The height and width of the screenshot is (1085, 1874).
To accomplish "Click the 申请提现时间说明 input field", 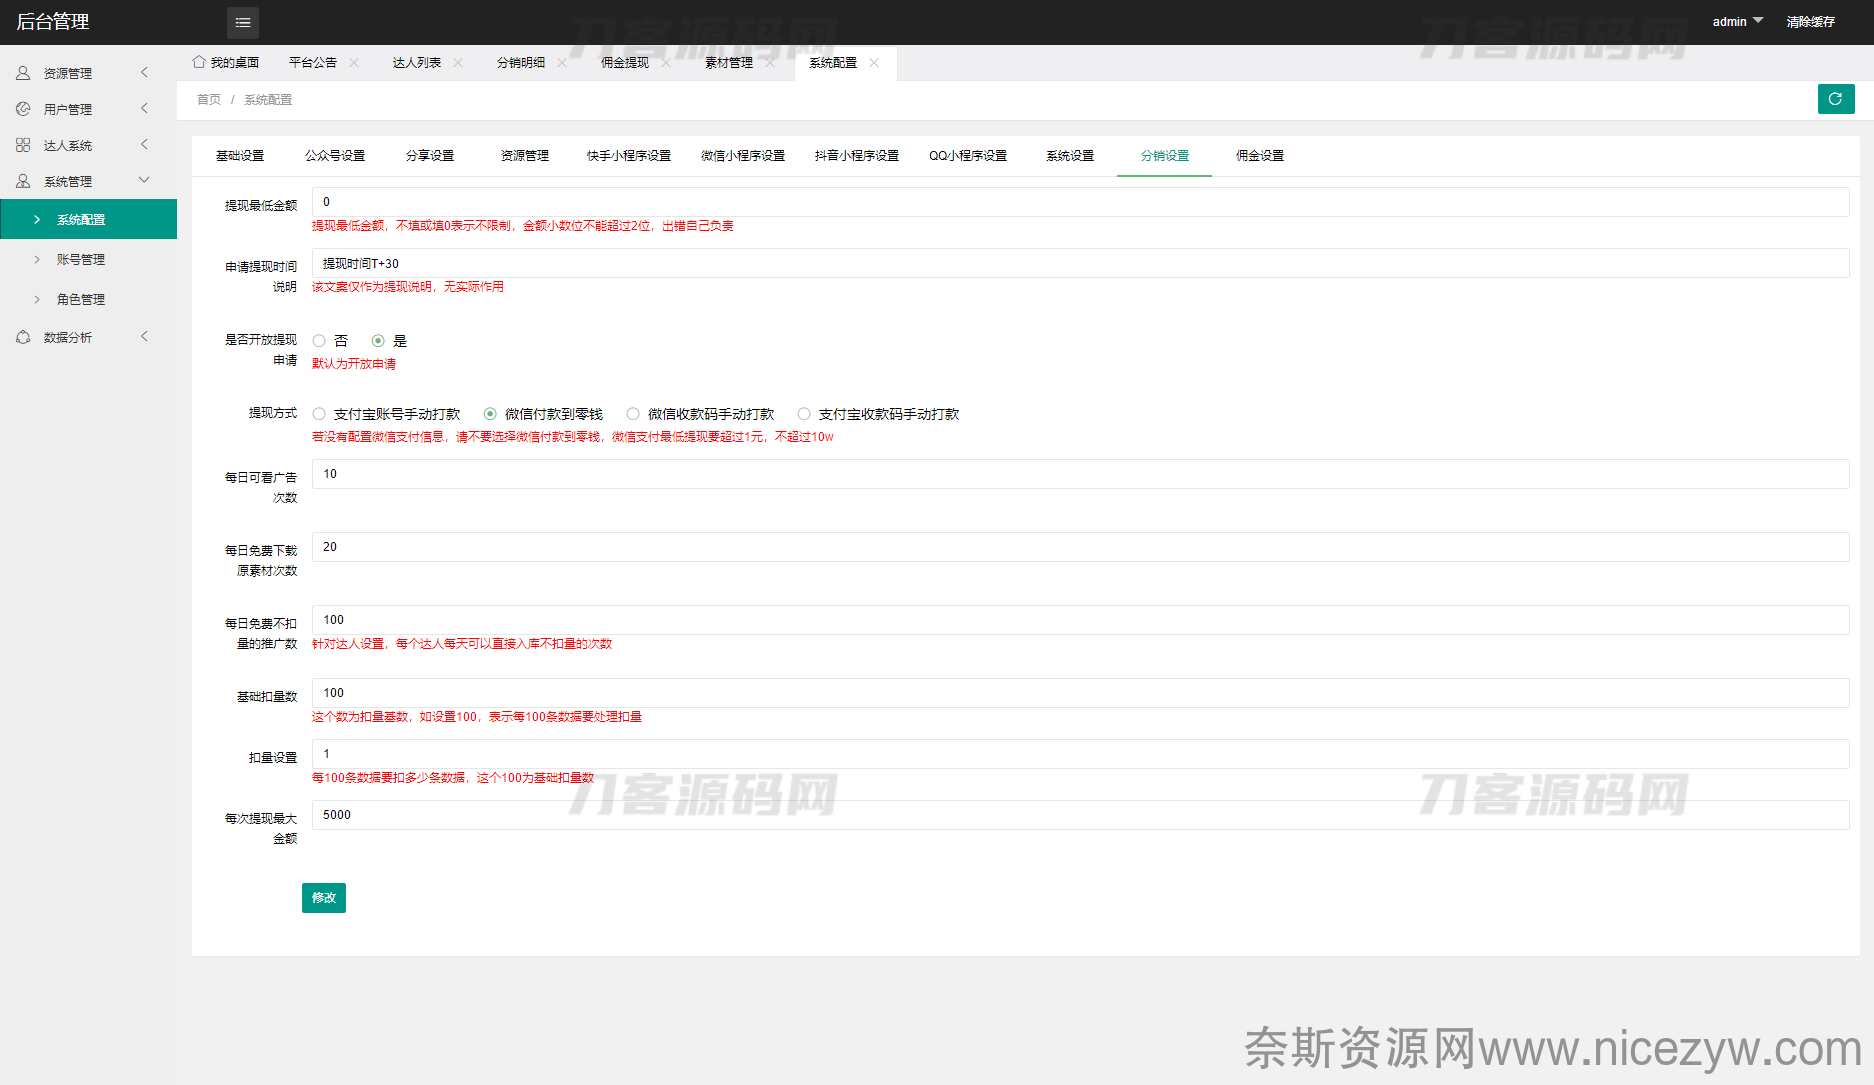I will click(x=1080, y=263).
